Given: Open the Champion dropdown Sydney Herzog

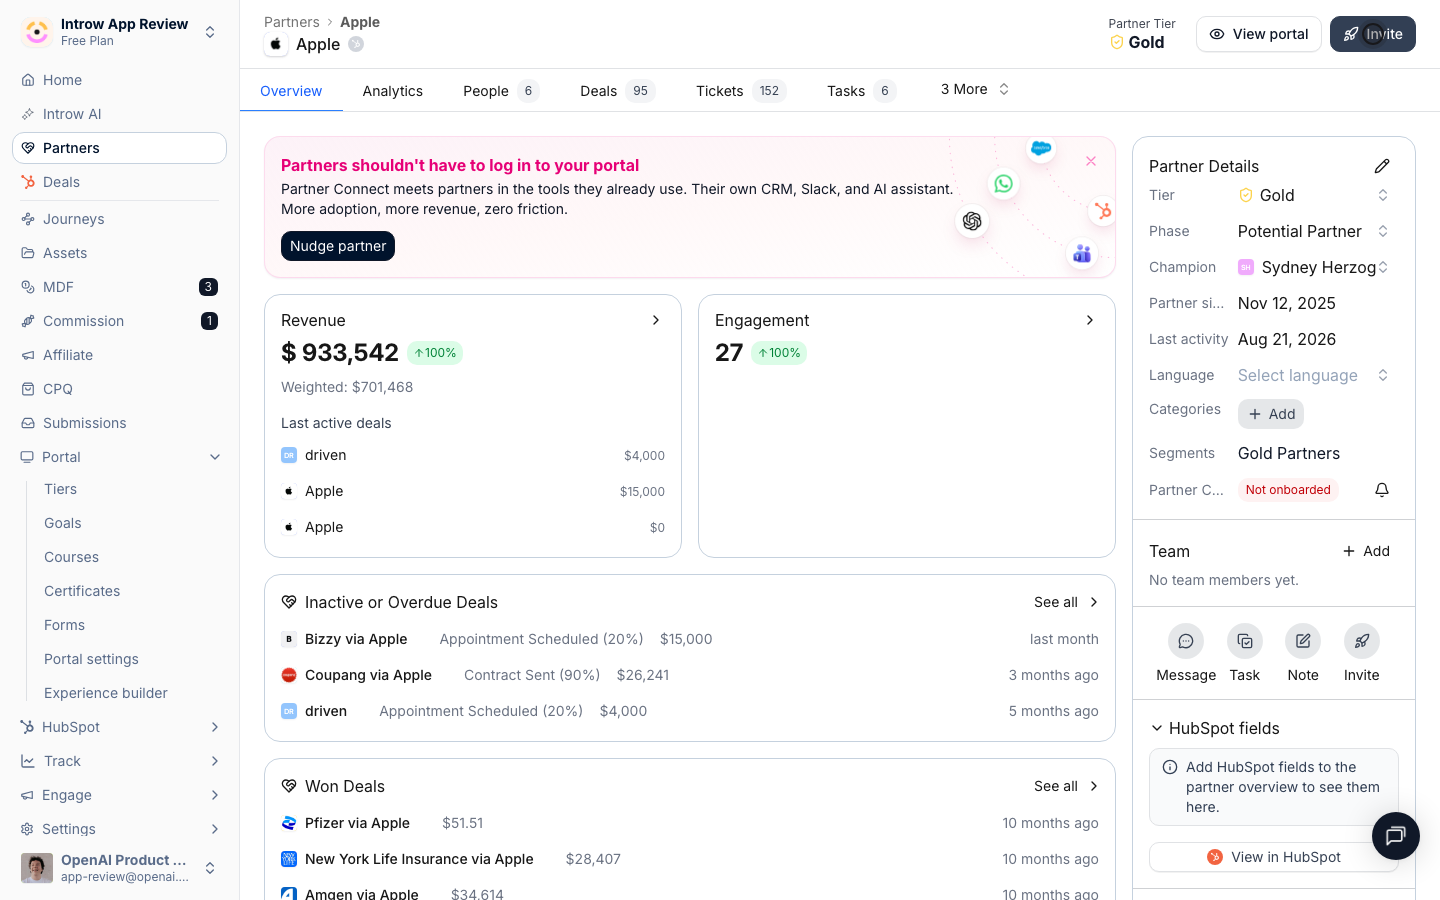Looking at the screenshot, I should click(x=1314, y=267).
